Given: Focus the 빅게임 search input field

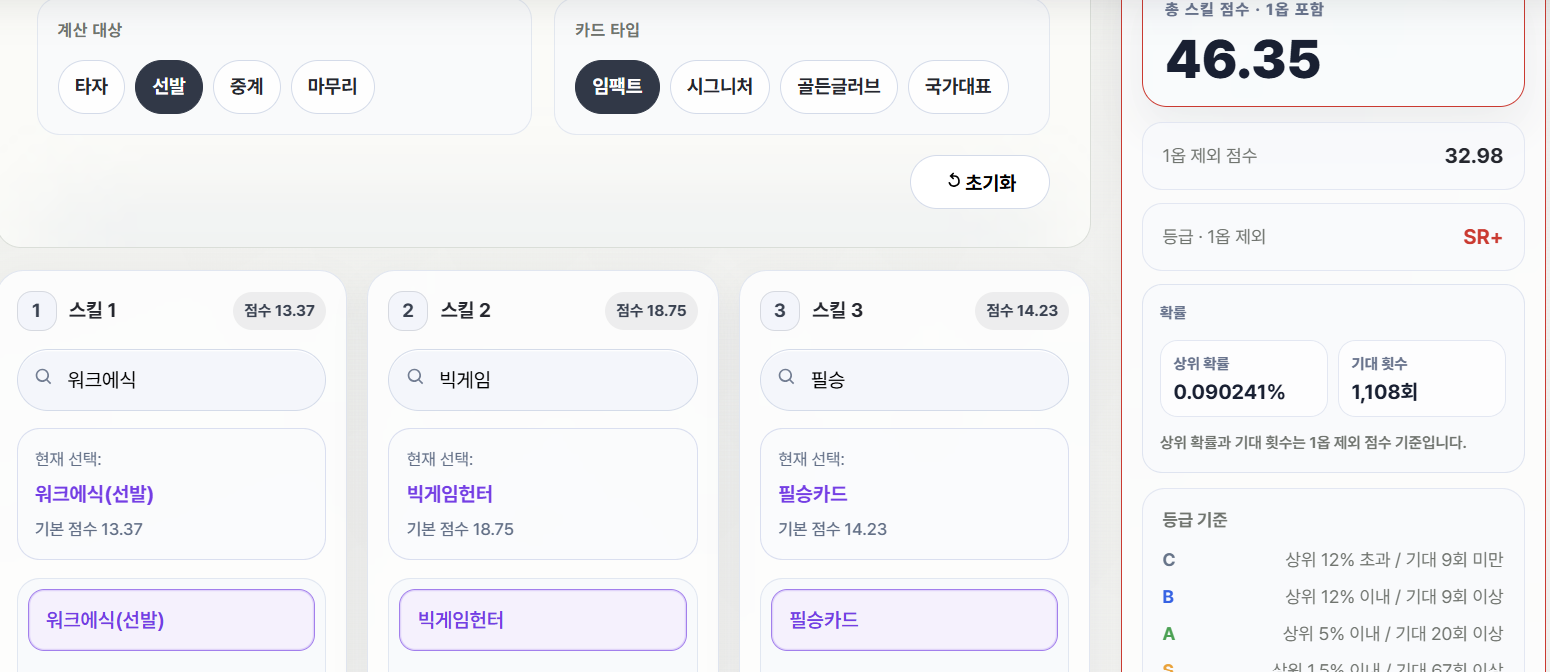Looking at the screenshot, I should 543,379.
